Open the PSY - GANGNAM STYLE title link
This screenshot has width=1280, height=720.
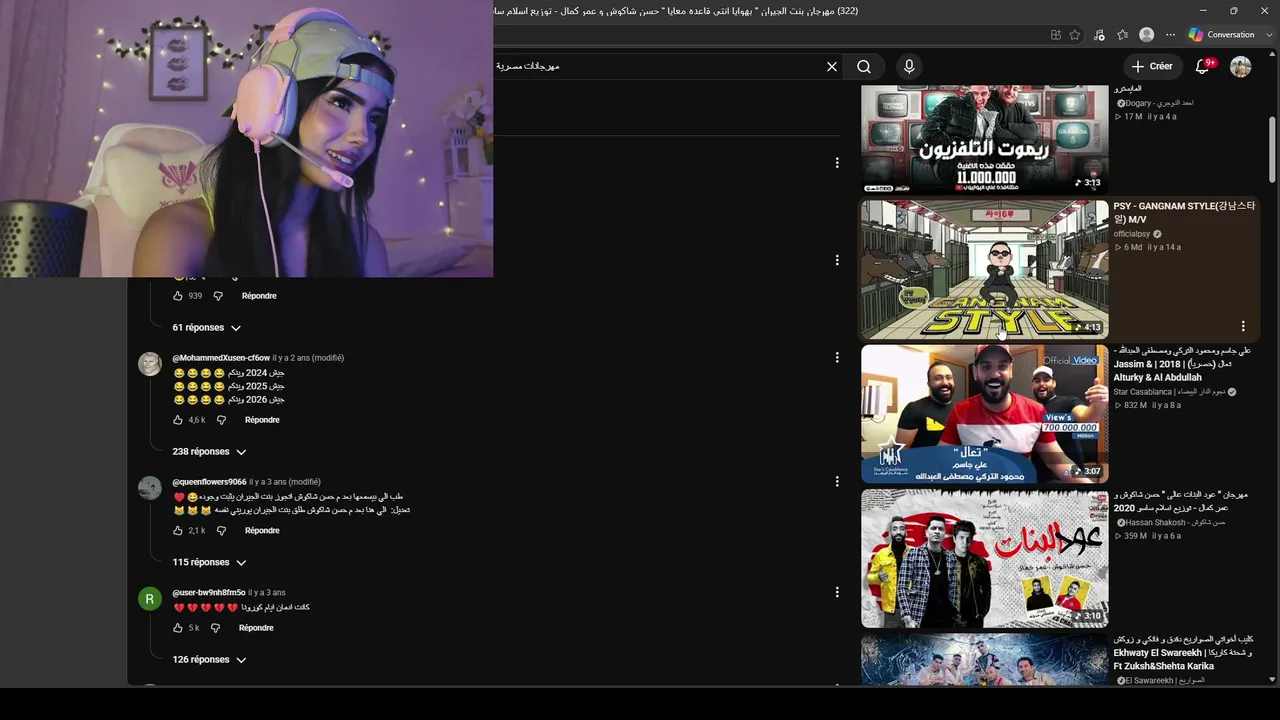(1184, 213)
